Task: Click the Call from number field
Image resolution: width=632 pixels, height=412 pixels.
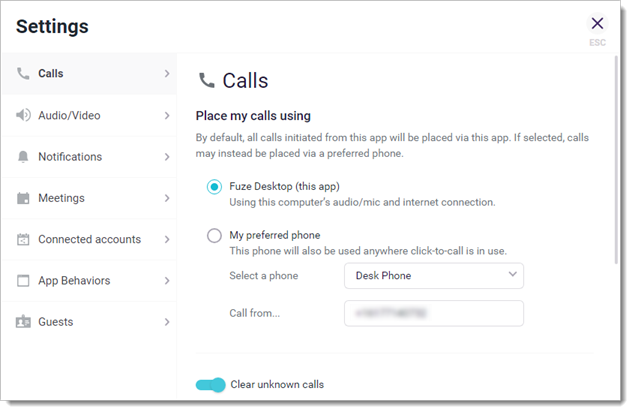Action: [434, 313]
